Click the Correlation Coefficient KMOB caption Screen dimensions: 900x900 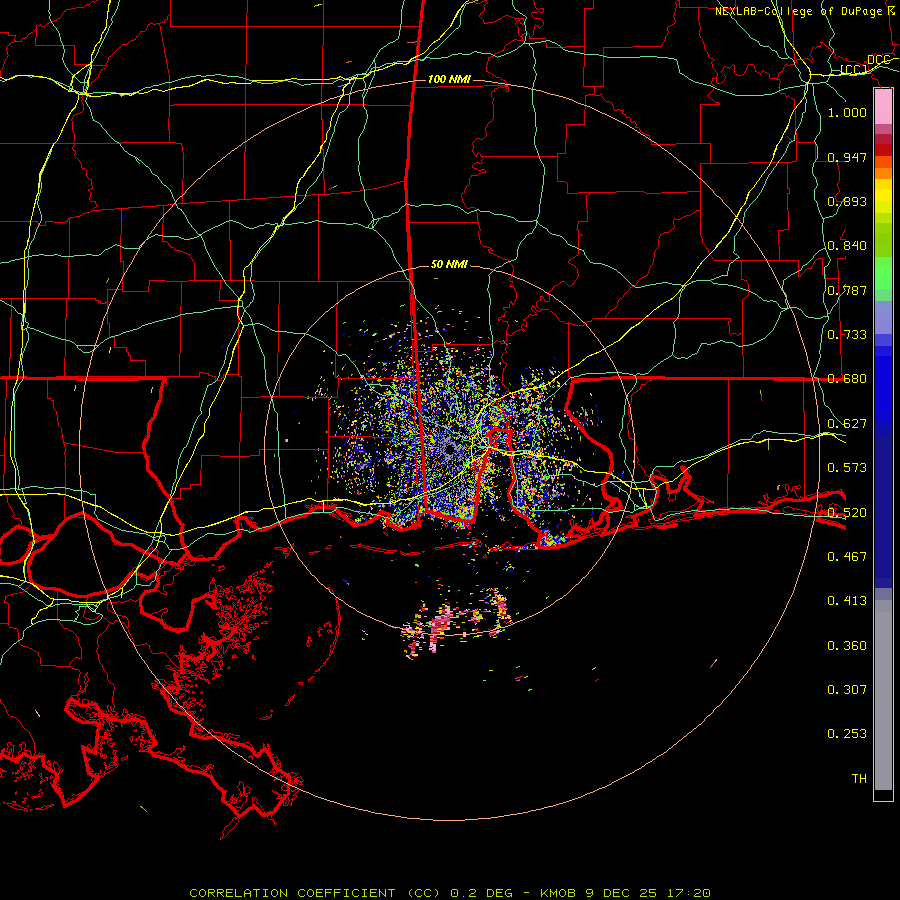point(450,893)
